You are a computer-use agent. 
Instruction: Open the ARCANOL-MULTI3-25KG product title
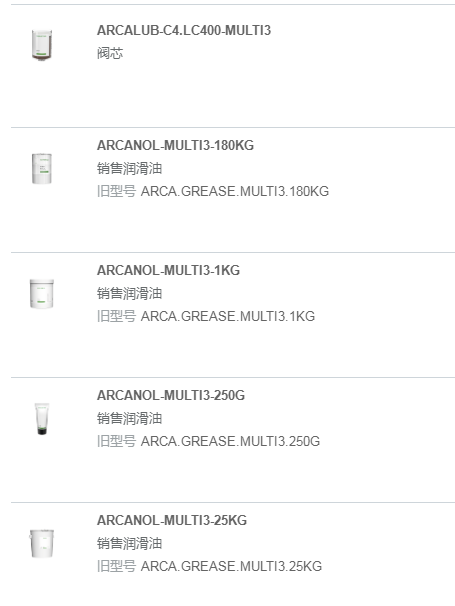pyautogui.click(x=172, y=520)
